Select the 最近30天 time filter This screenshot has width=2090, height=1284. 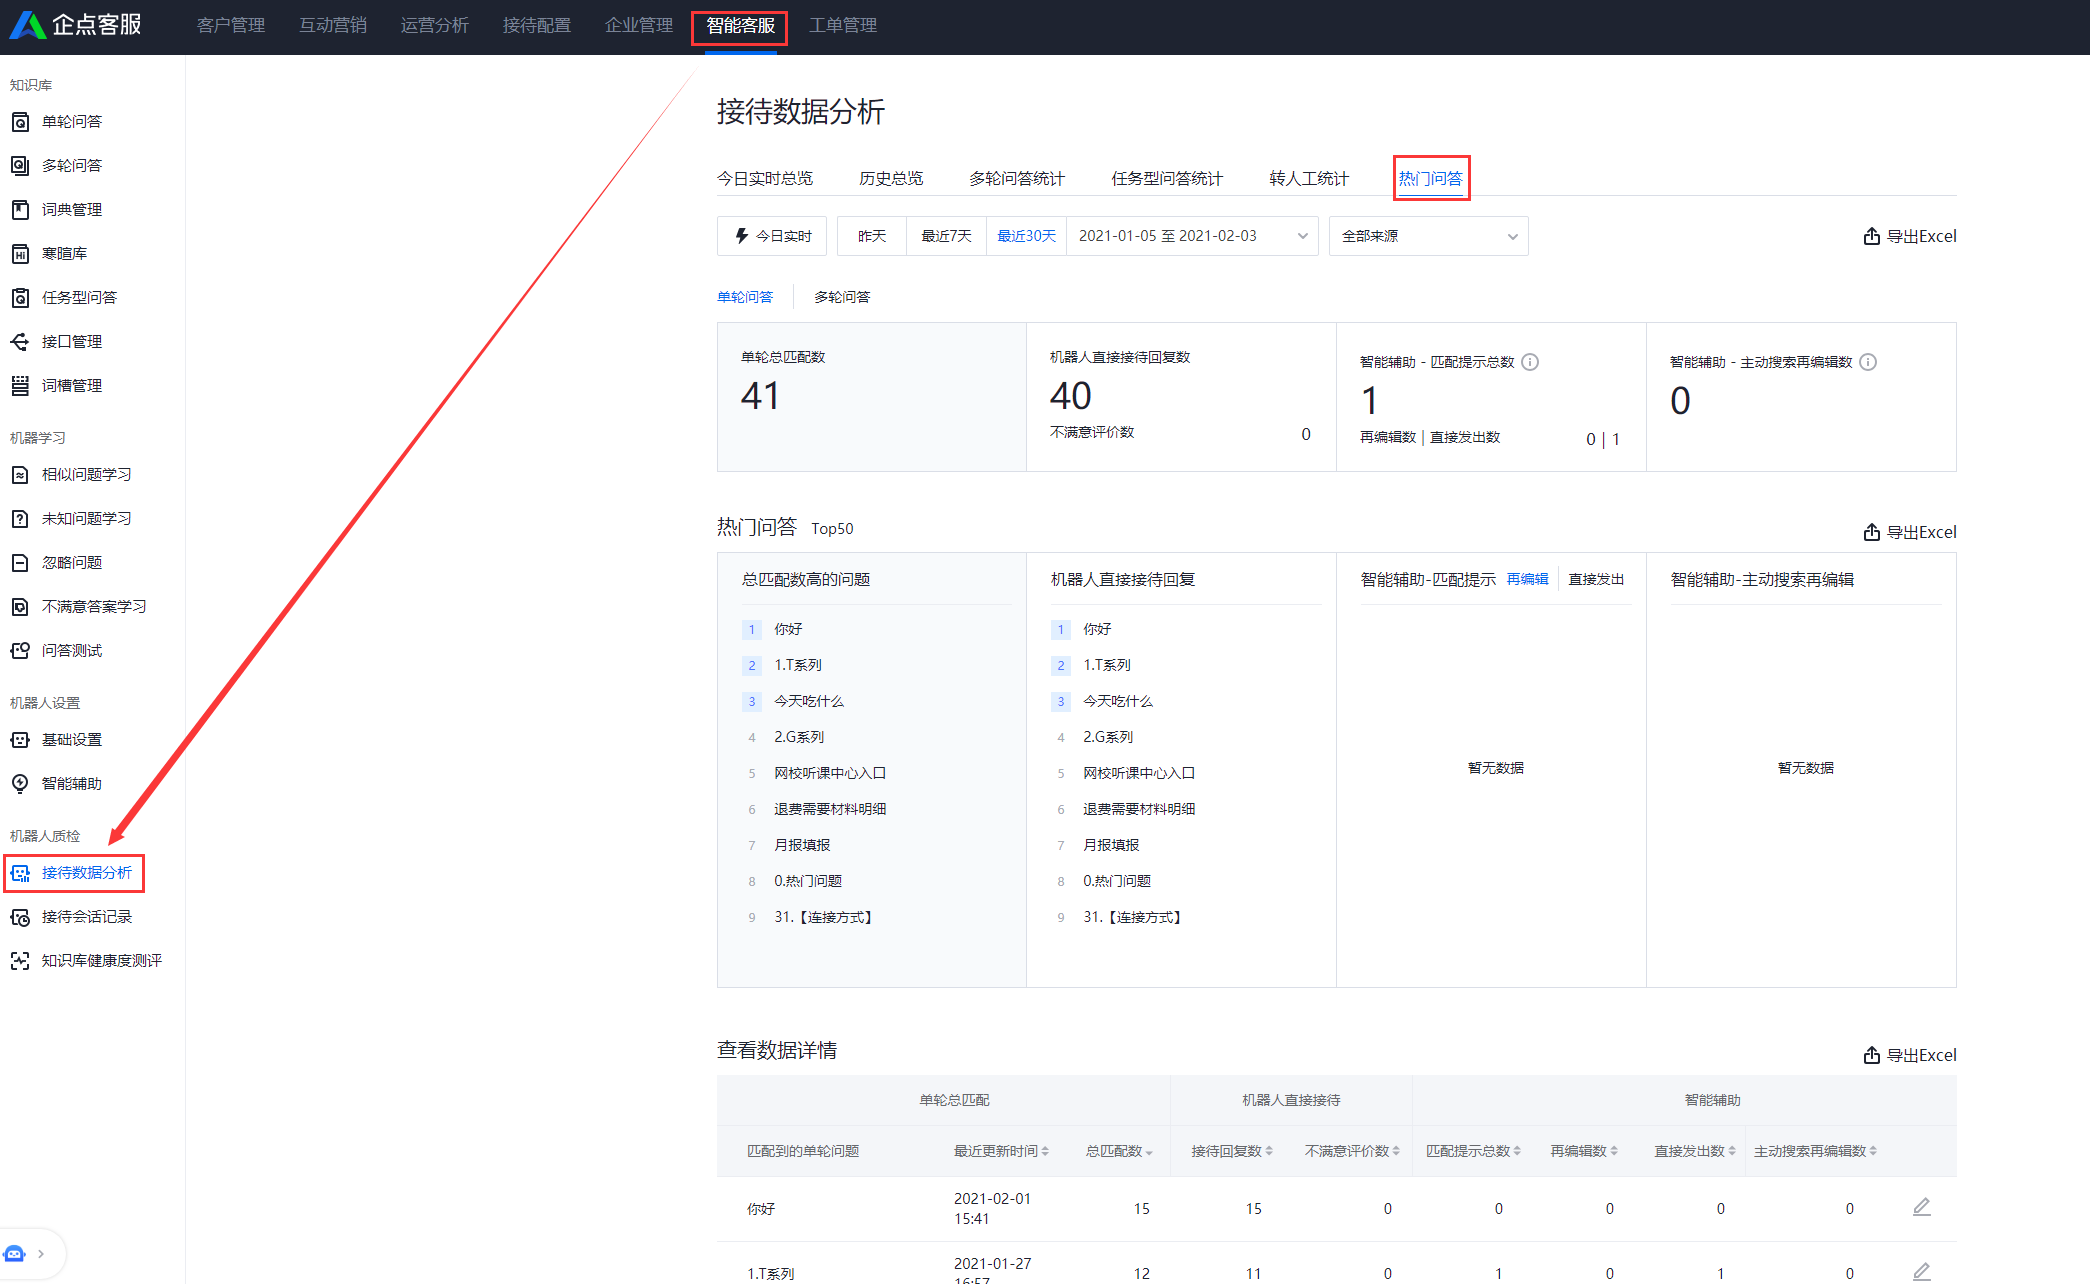[x=1027, y=236]
